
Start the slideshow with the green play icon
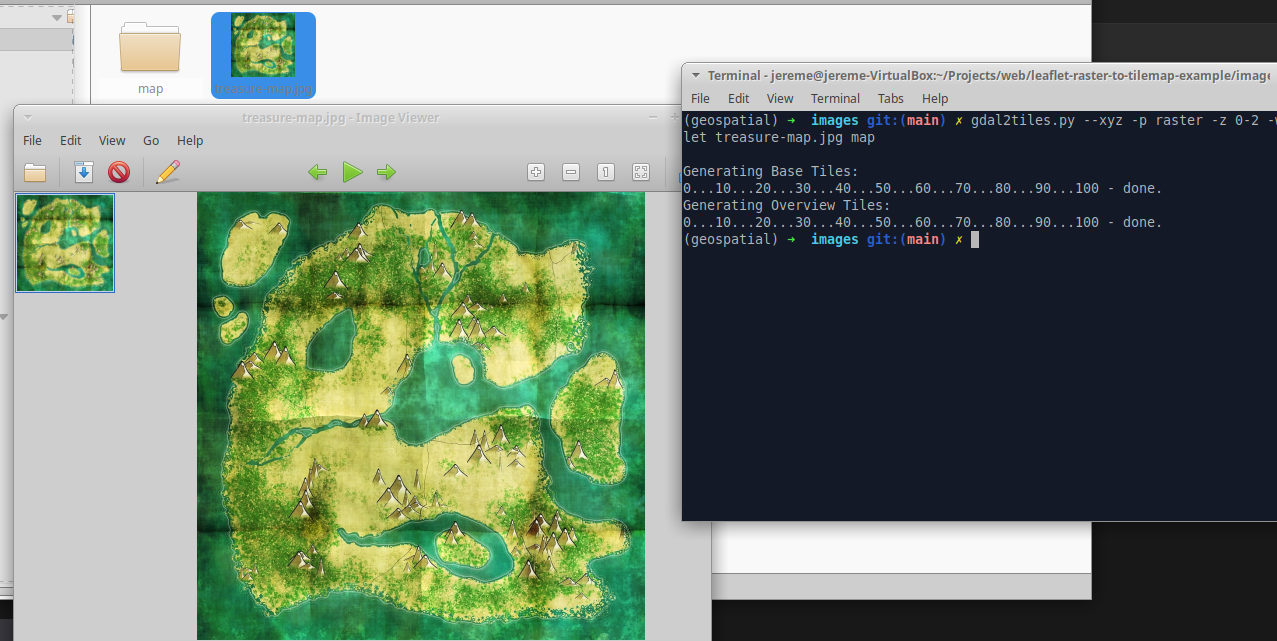[352, 172]
